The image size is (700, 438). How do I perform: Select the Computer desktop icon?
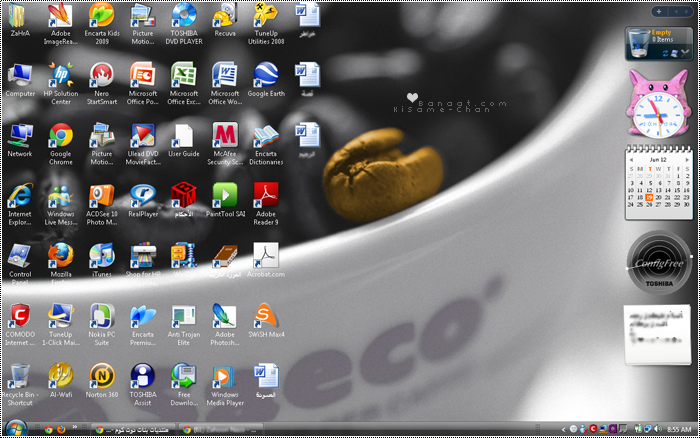pyautogui.click(x=20, y=76)
